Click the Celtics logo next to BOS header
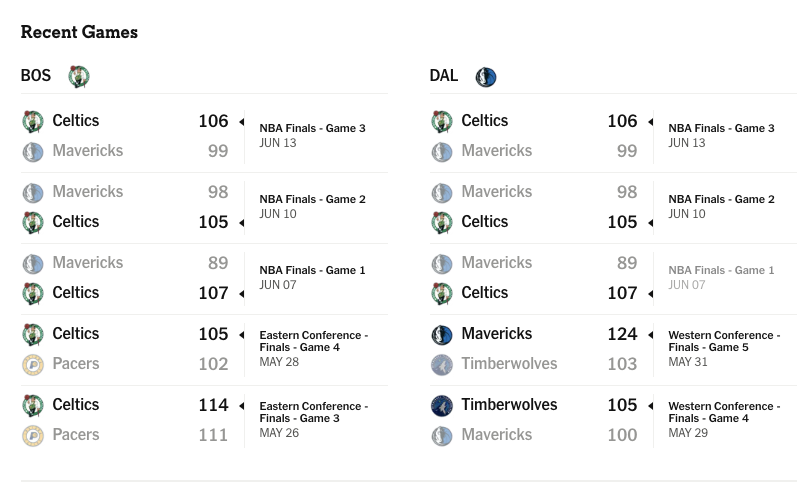The image size is (812, 482). 79,77
